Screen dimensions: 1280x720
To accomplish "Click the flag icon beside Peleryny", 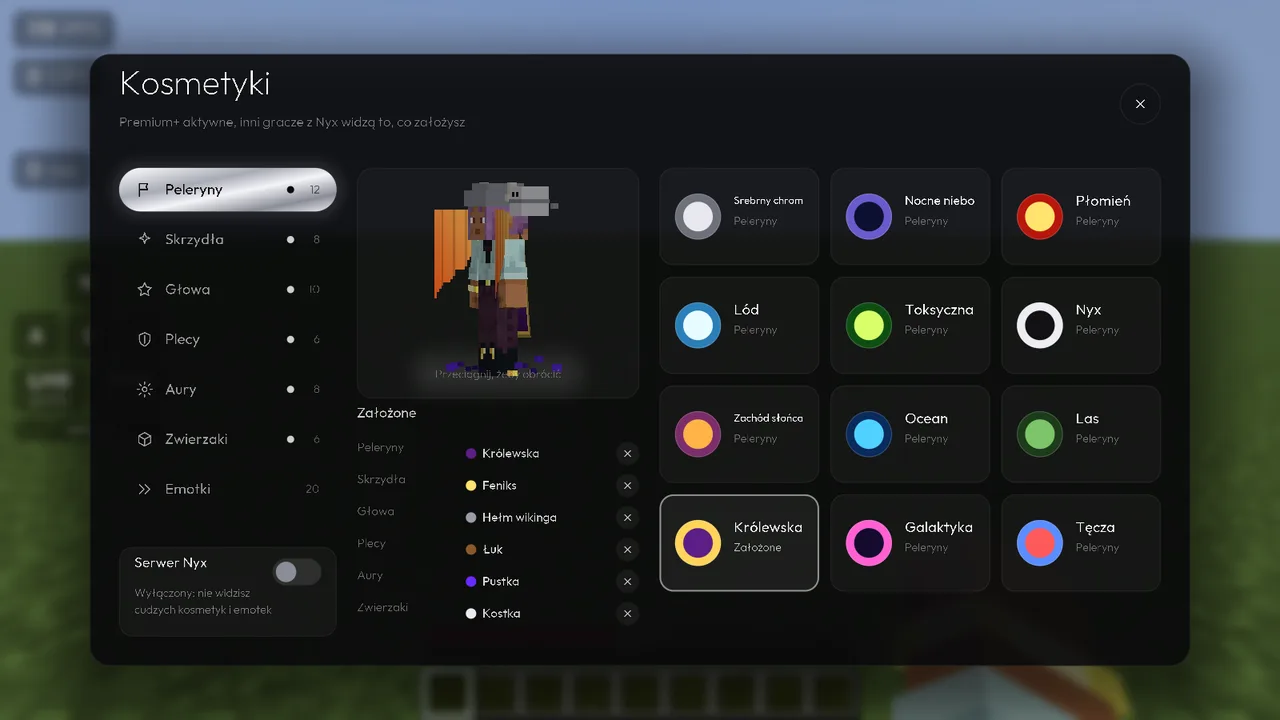I will pyautogui.click(x=144, y=189).
